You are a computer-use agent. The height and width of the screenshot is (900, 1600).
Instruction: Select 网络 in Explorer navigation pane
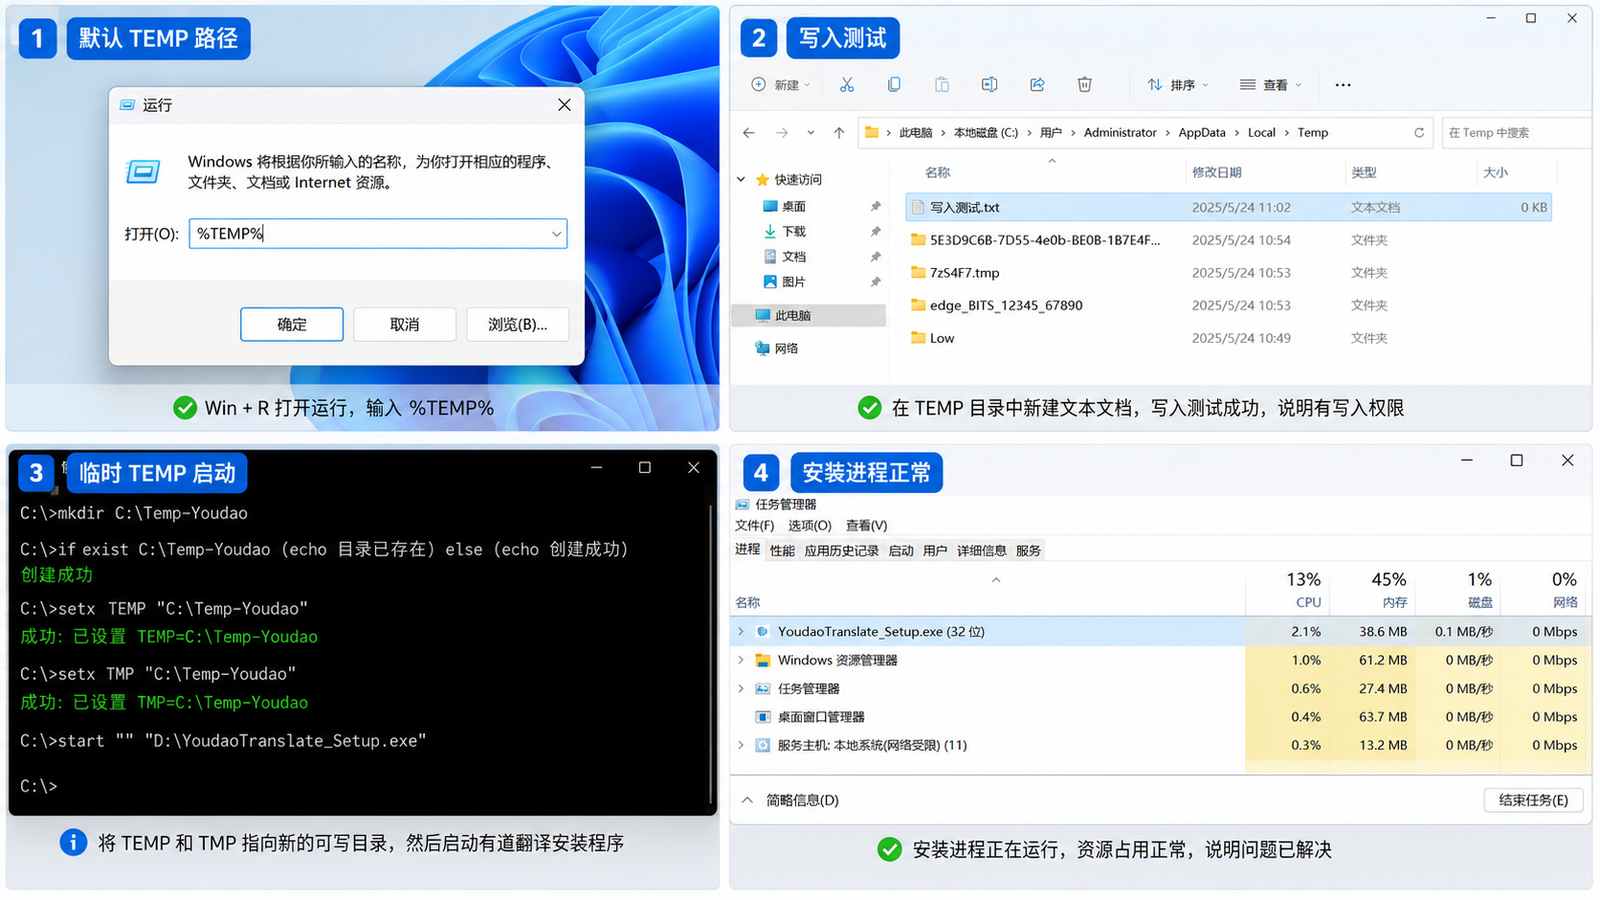787,349
